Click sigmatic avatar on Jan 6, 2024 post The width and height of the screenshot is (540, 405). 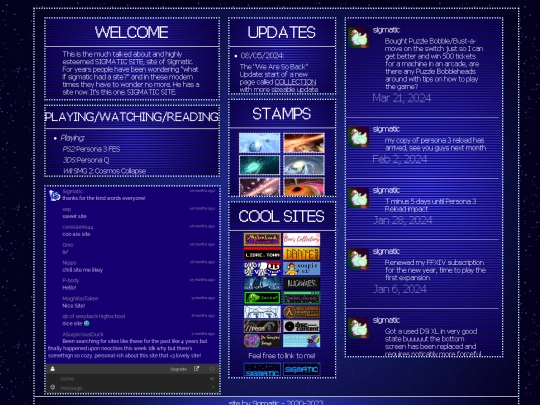tap(358, 259)
